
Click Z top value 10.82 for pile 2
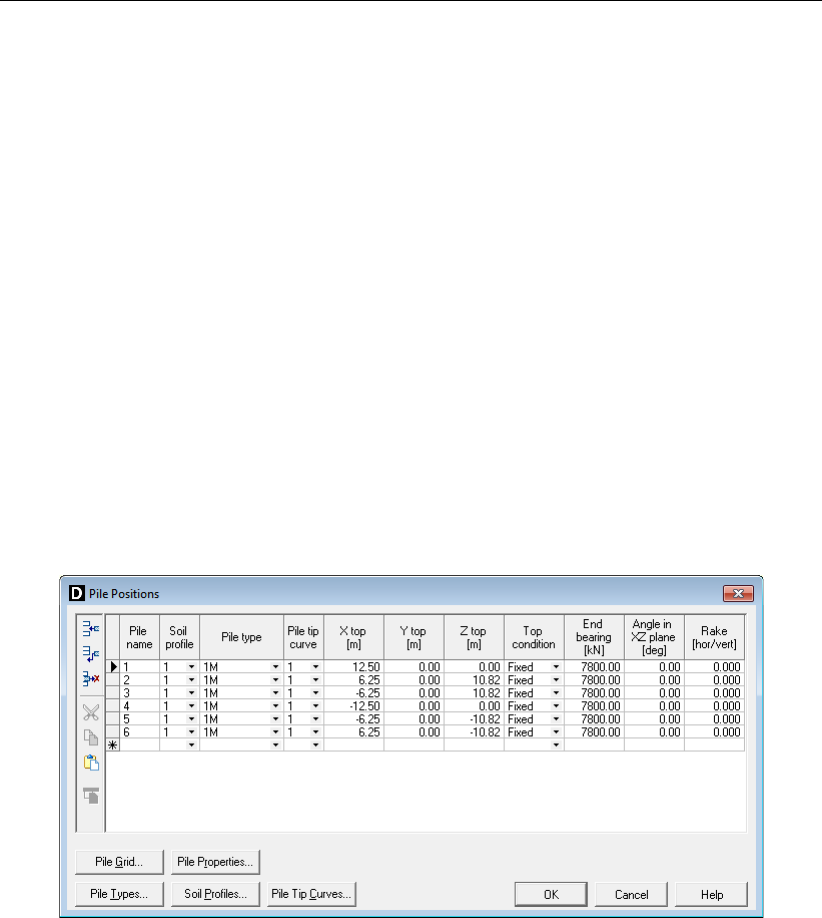474,680
